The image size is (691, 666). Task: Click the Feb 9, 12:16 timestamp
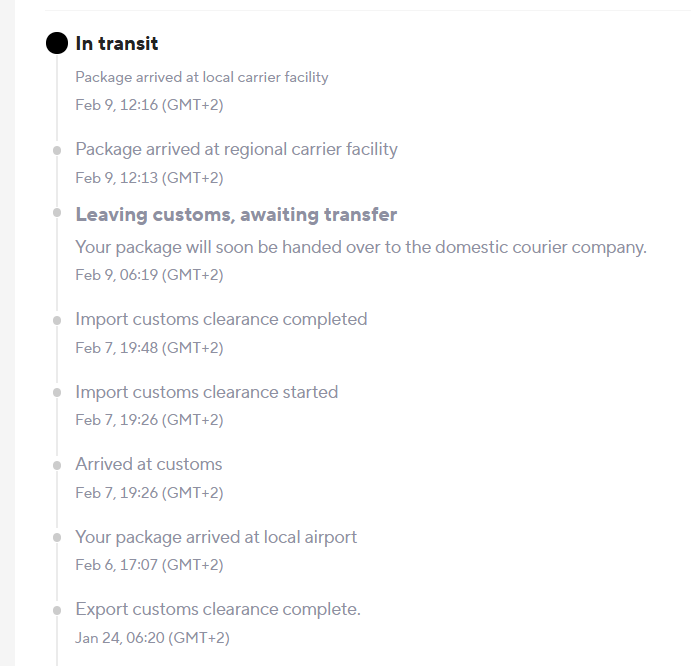coord(149,105)
